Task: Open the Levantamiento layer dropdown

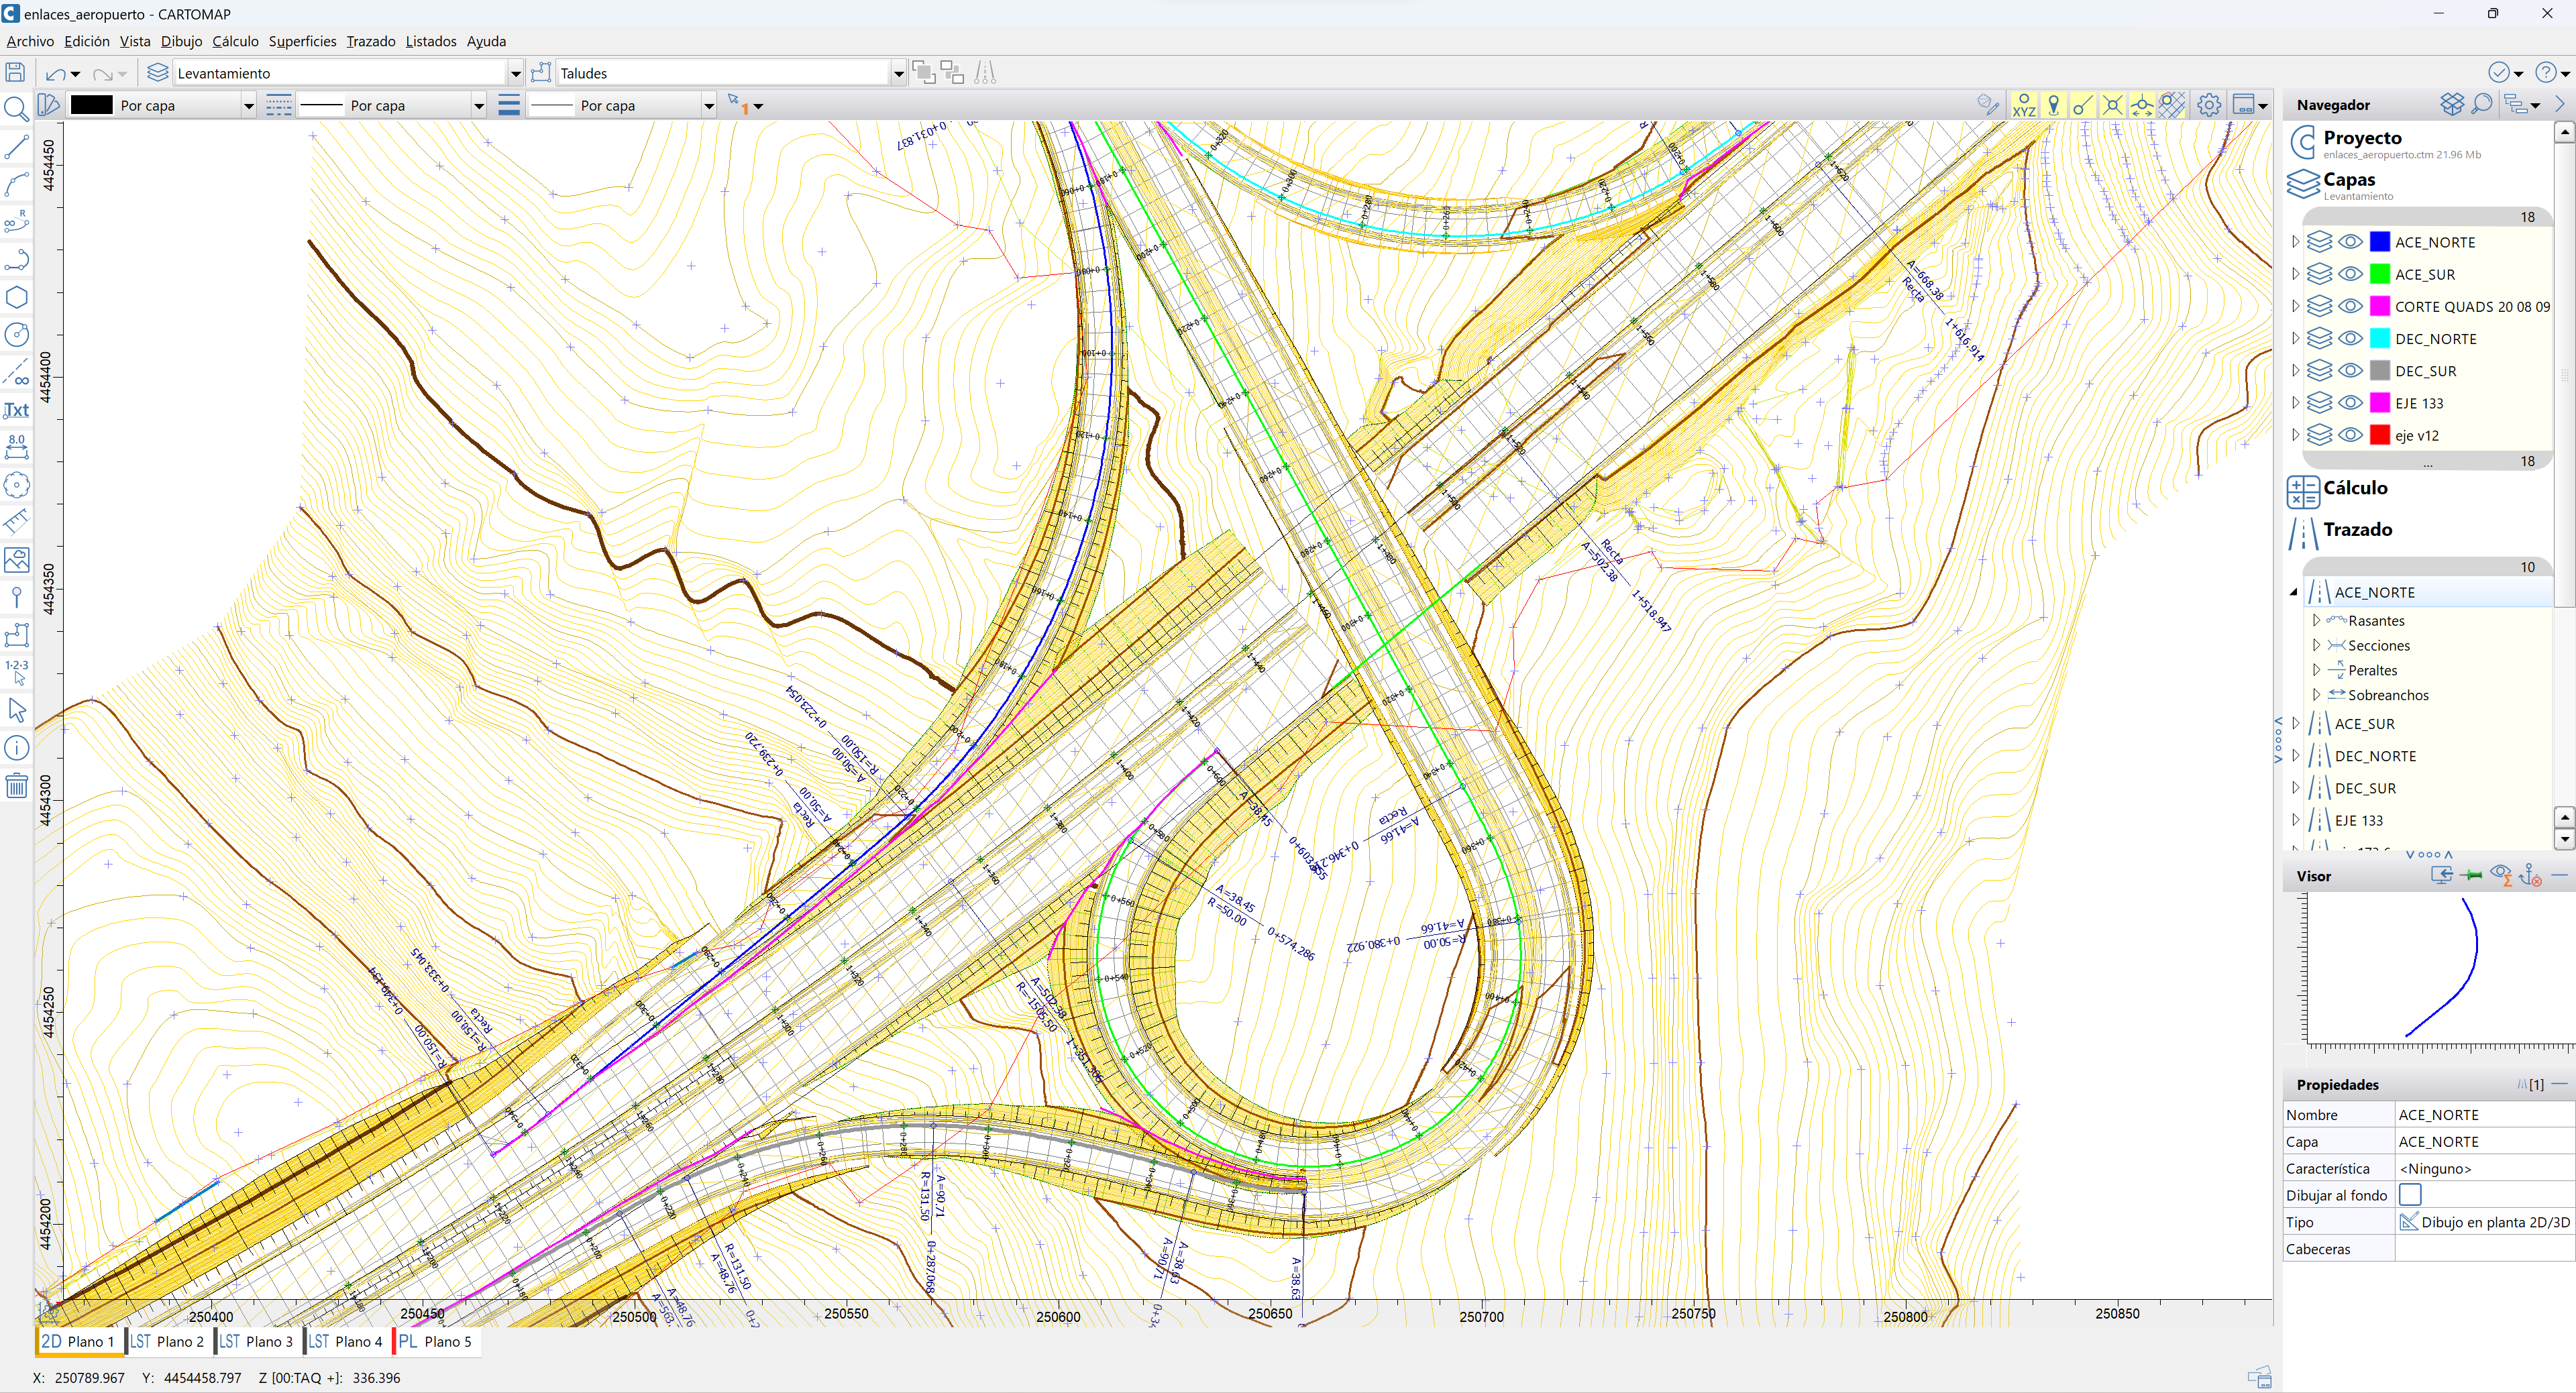Action: pos(515,73)
